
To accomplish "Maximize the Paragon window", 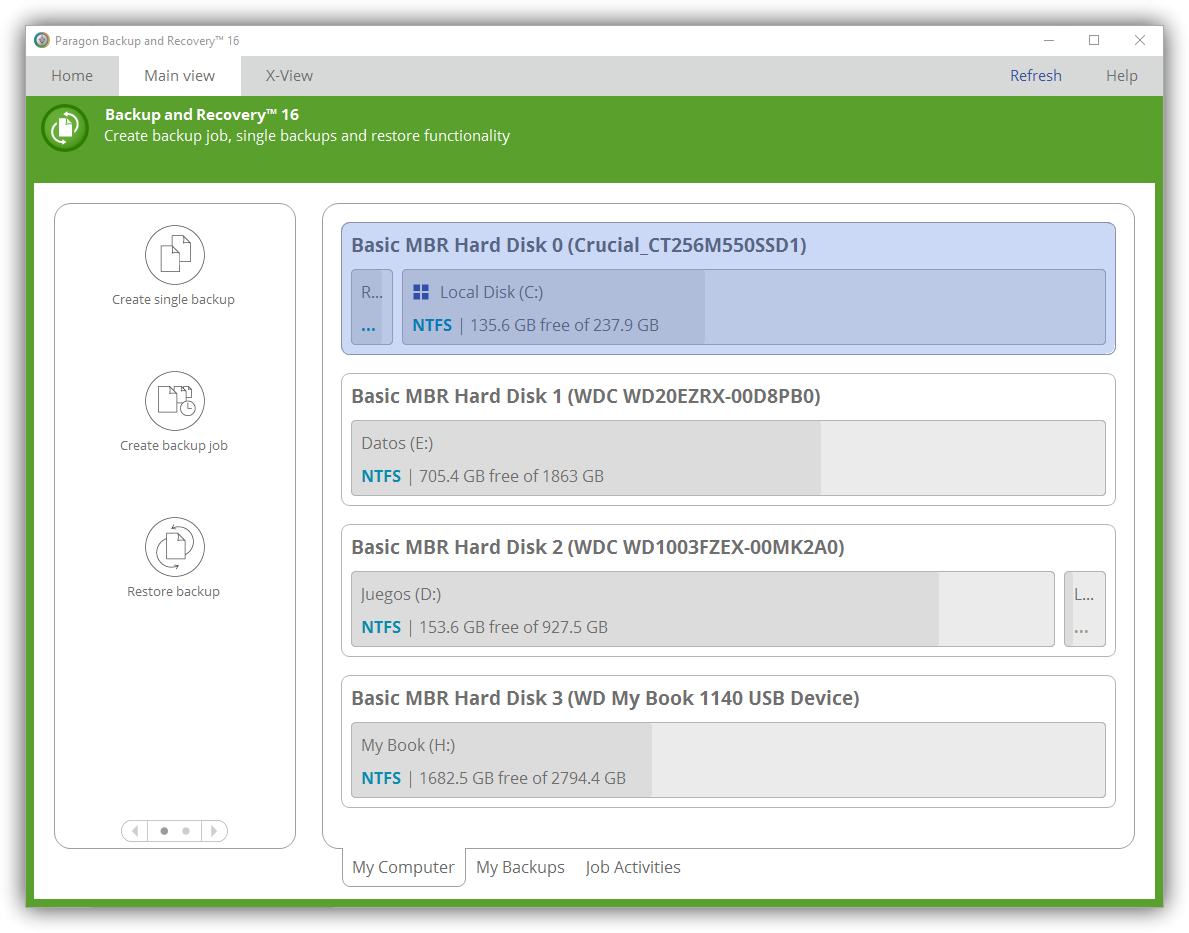I will [1094, 40].
